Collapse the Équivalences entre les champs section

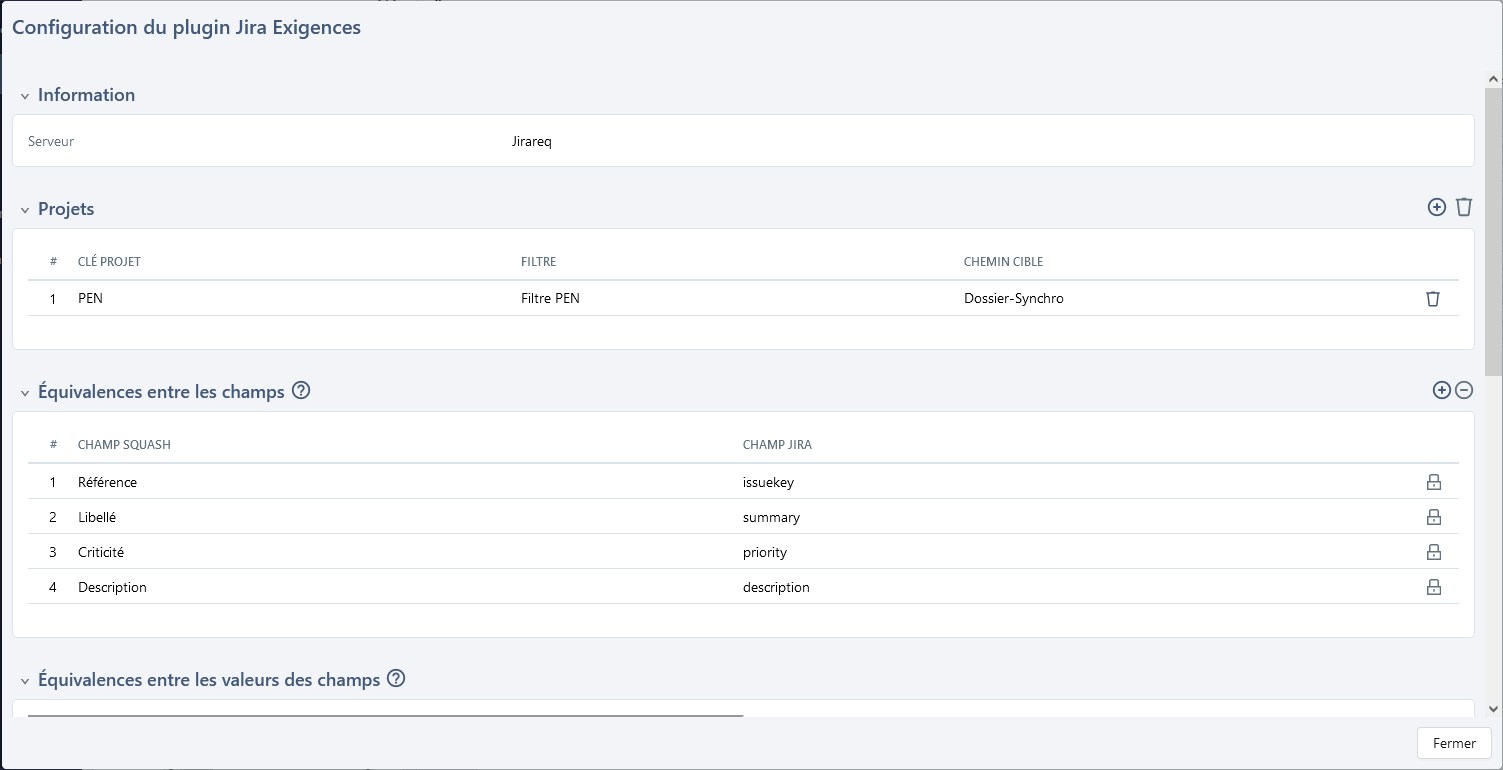point(25,393)
